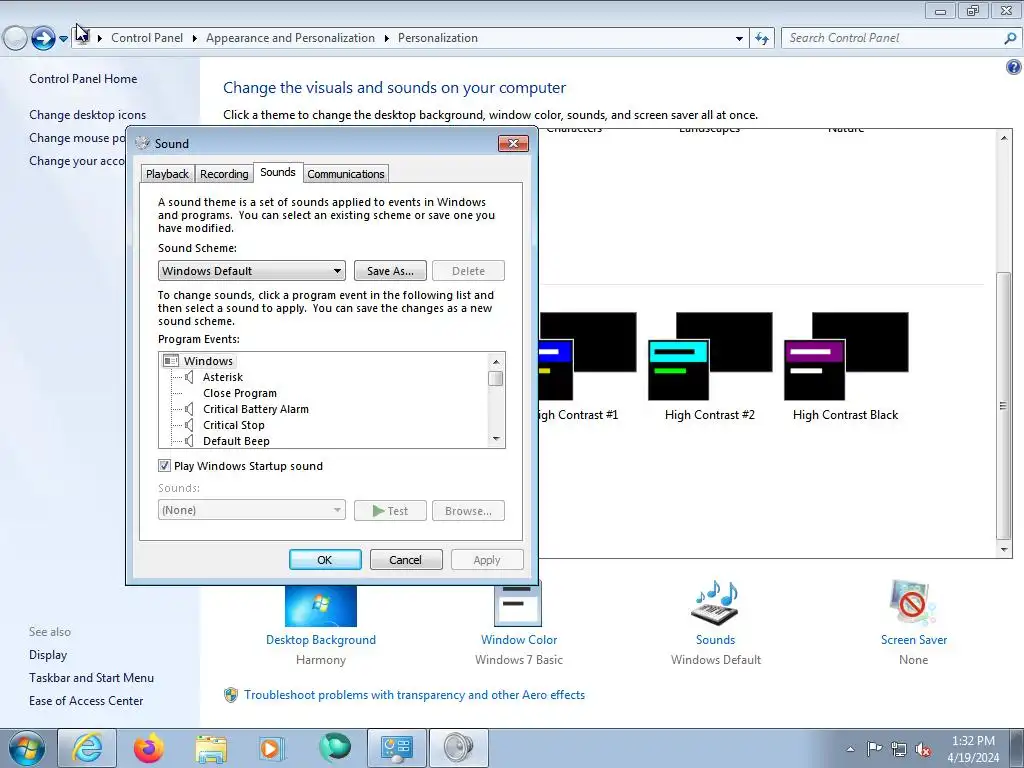The image size is (1024, 768).
Task: Click the Search Control Panel field
Action: click(x=895, y=38)
